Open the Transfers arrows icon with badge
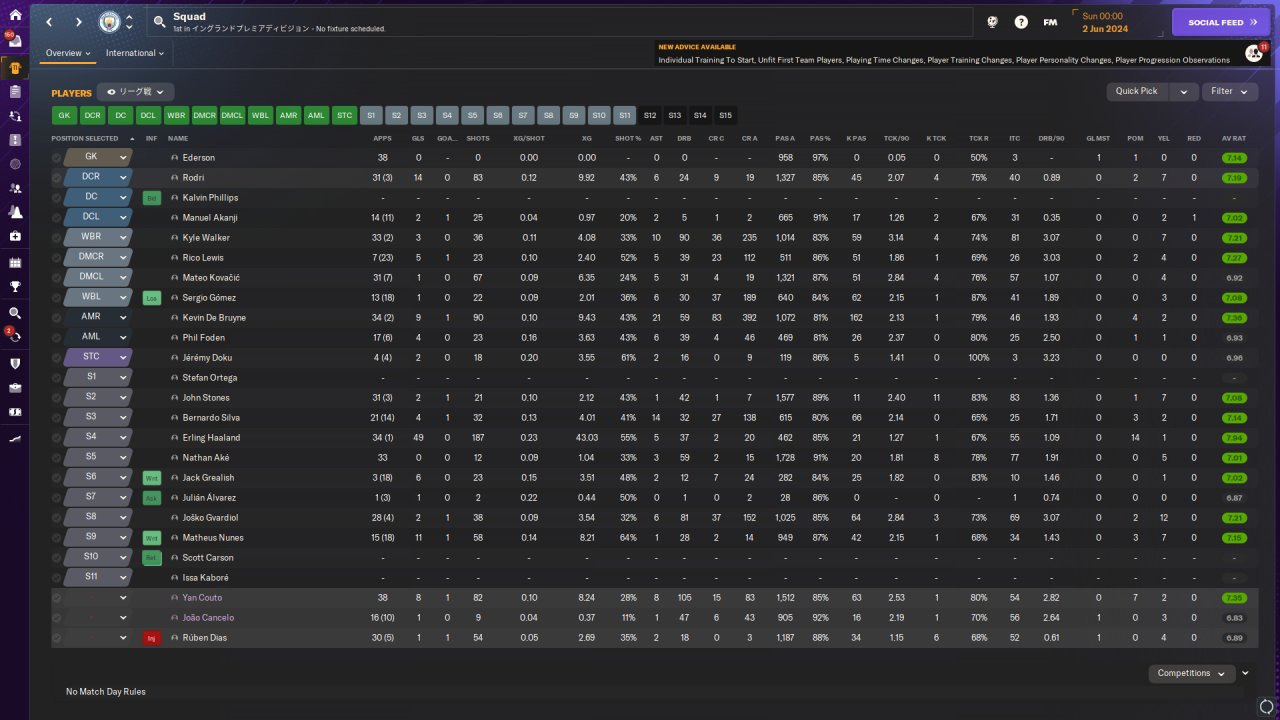The width and height of the screenshot is (1280, 720). point(15,337)
